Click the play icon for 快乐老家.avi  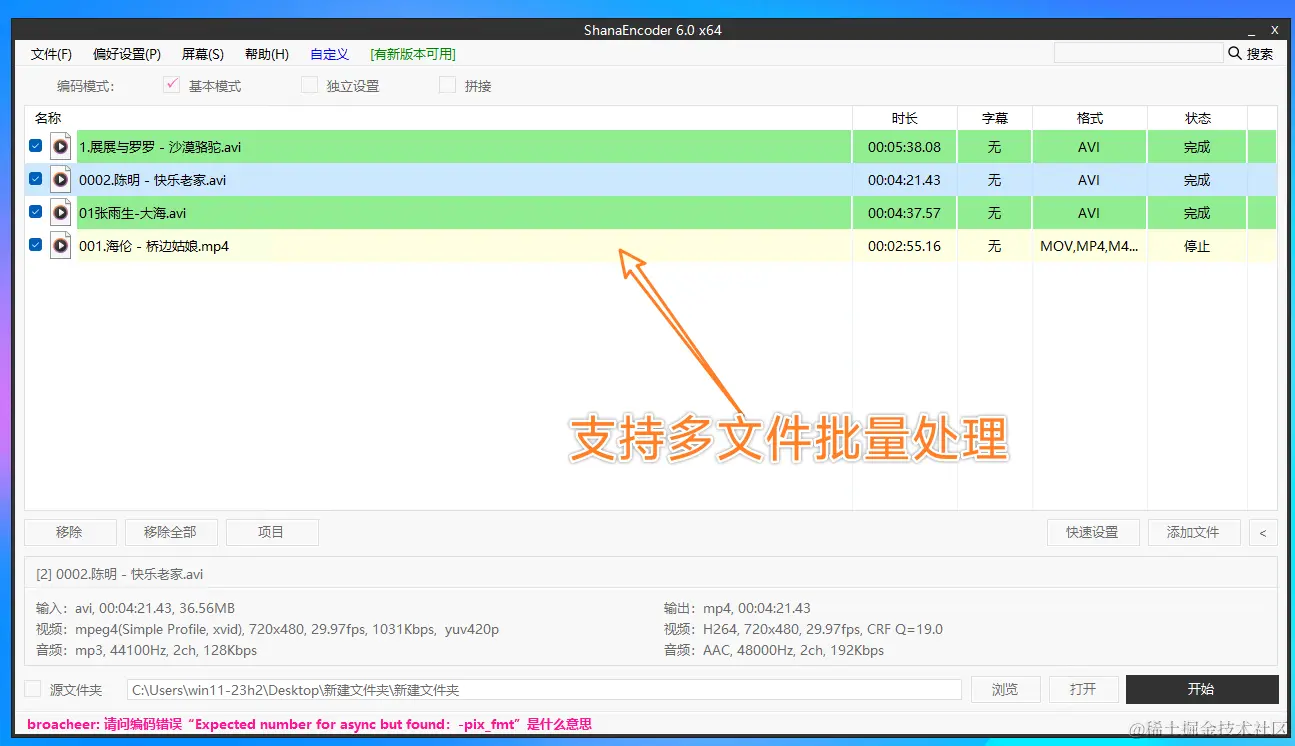point(61,180)
